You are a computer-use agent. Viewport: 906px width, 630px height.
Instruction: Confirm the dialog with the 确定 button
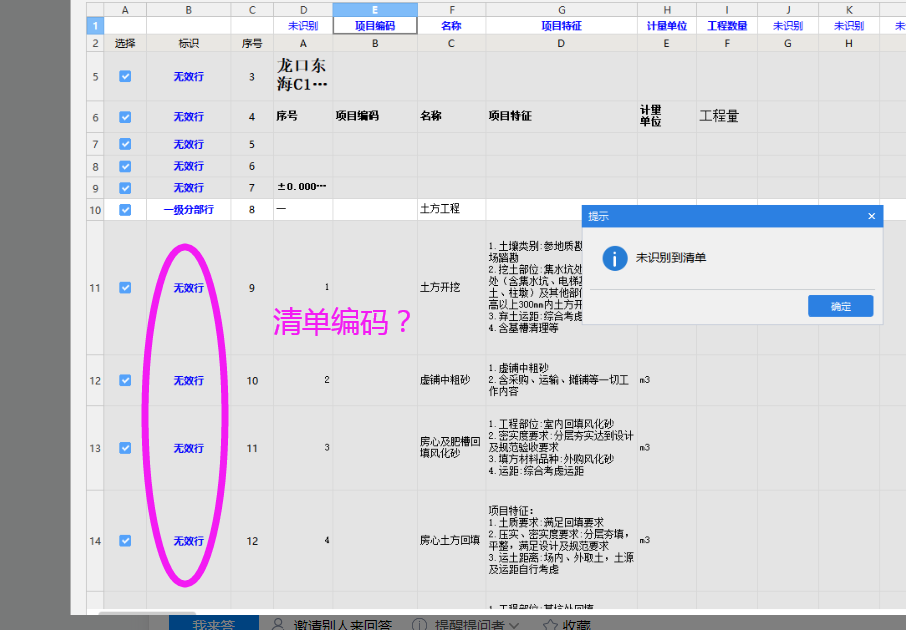click(x=840, y=306)
